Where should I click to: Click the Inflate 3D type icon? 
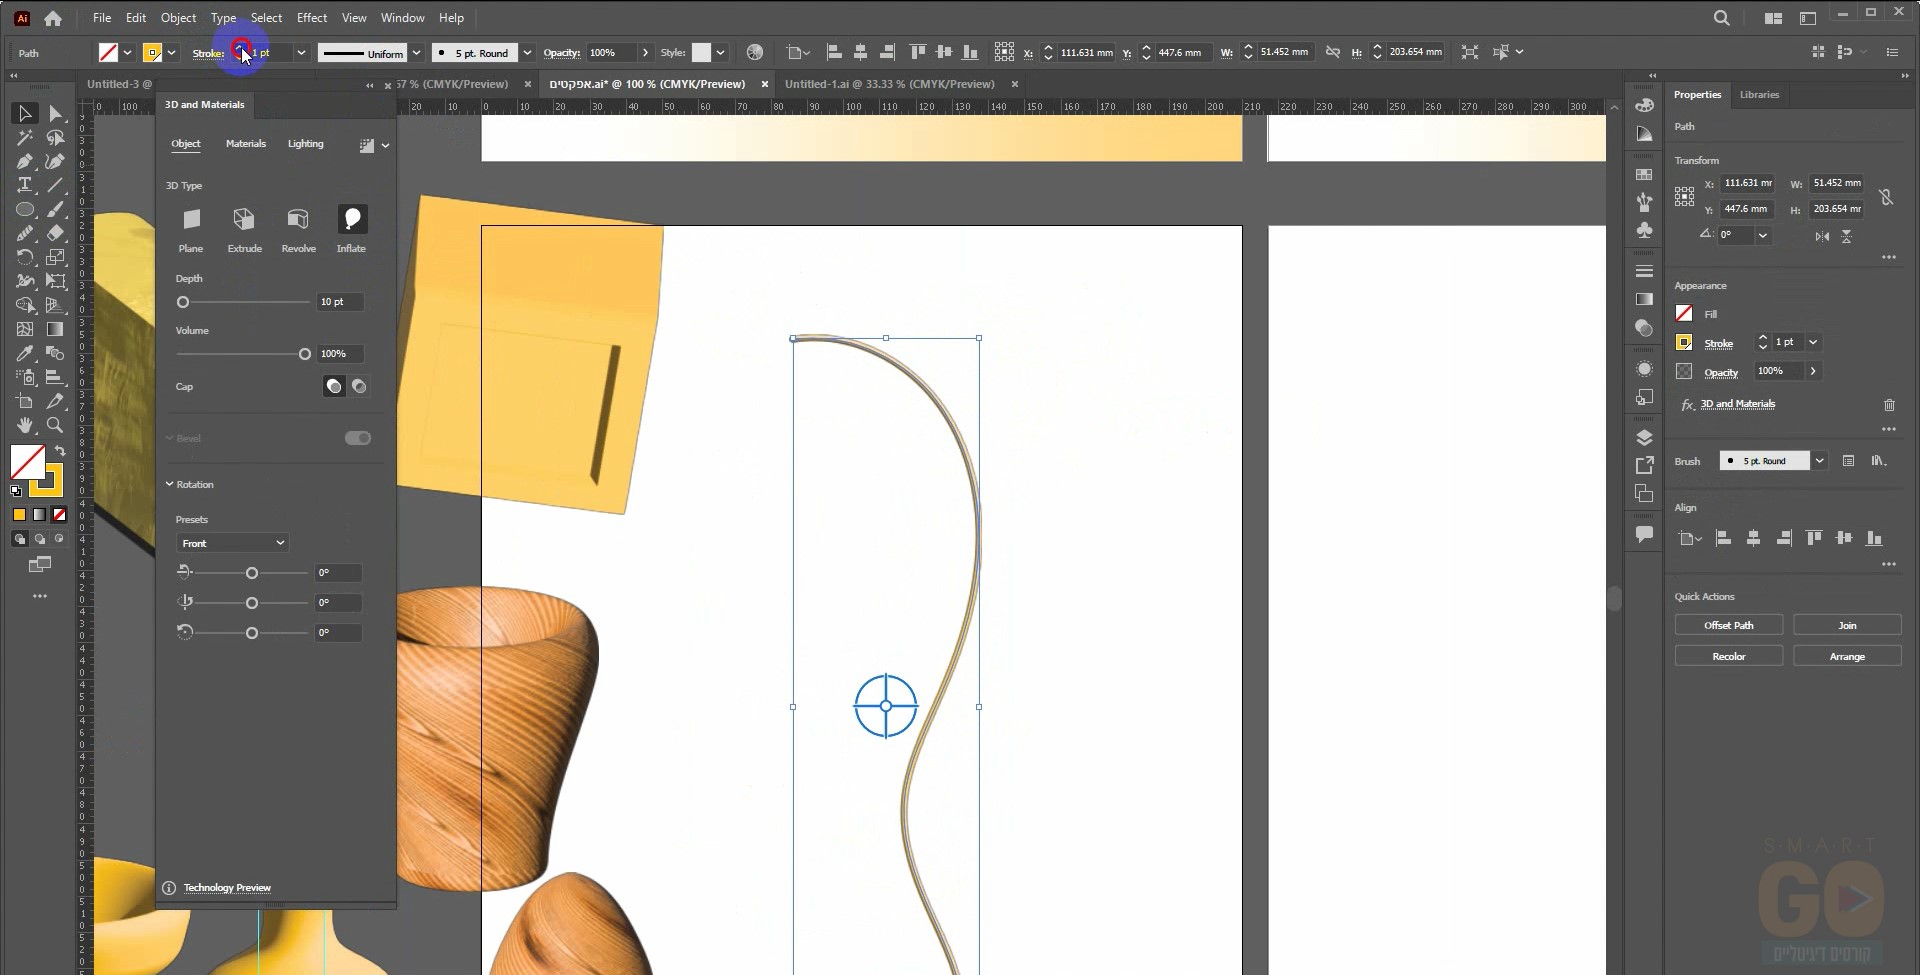[x=352, y=219]
